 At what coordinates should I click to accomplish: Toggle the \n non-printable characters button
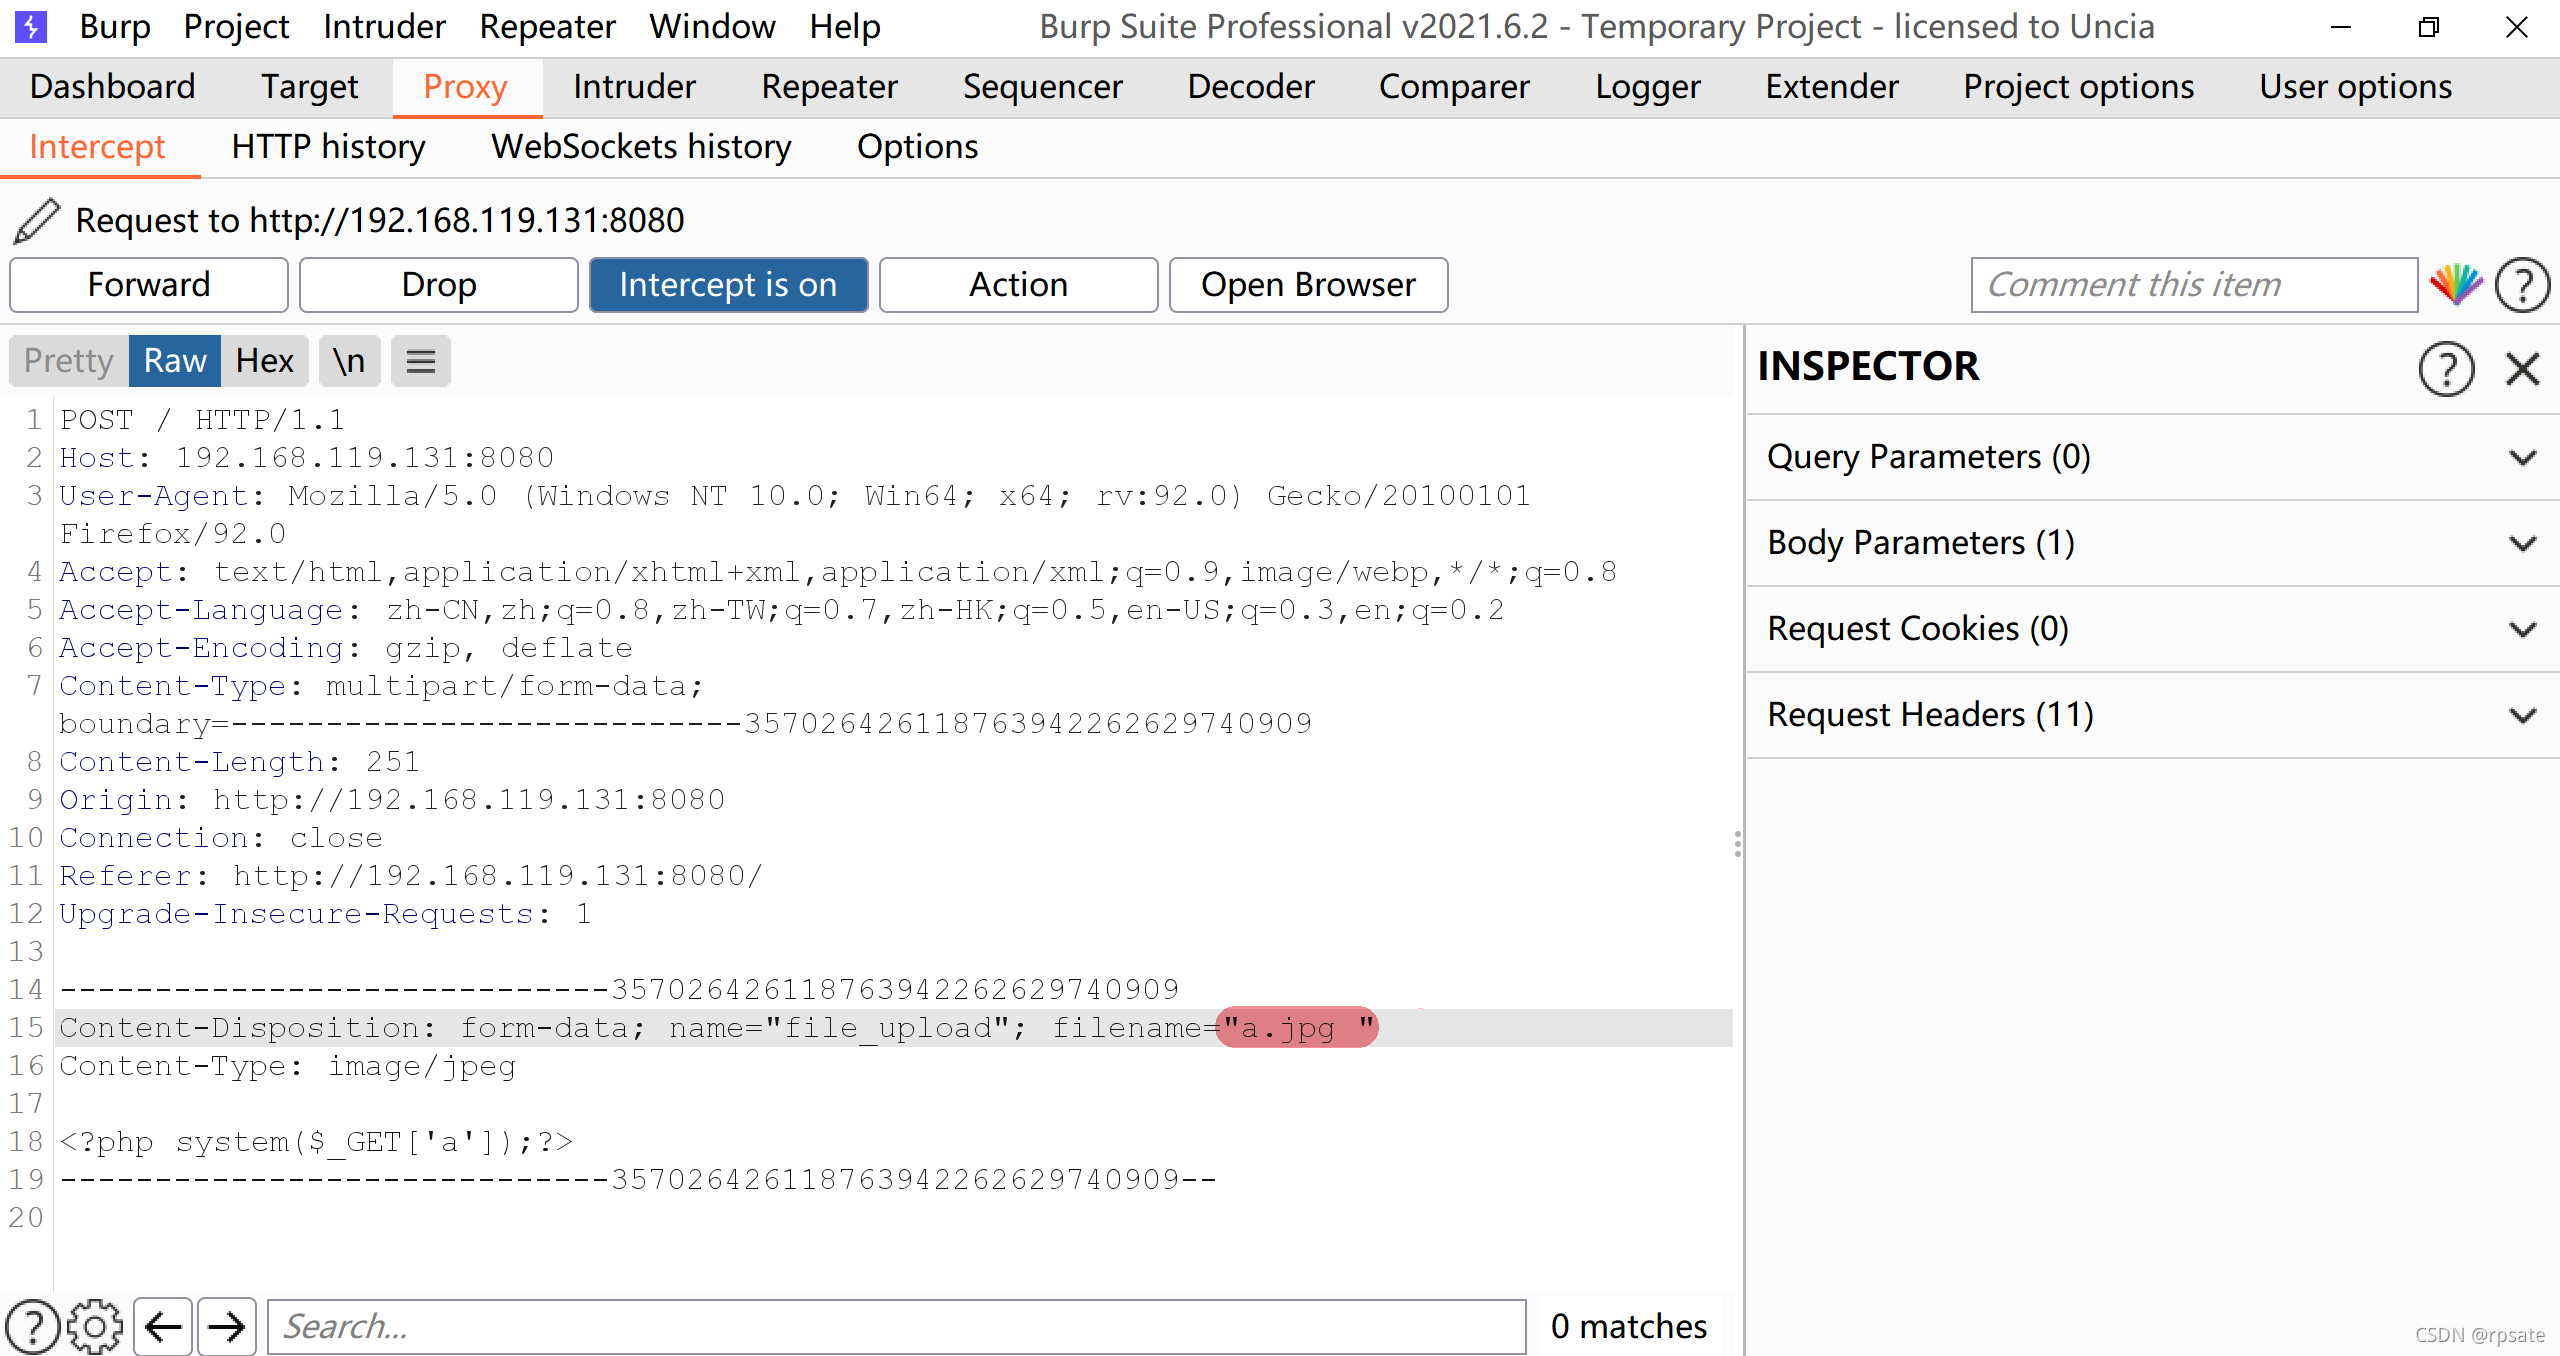click(349, 361)
